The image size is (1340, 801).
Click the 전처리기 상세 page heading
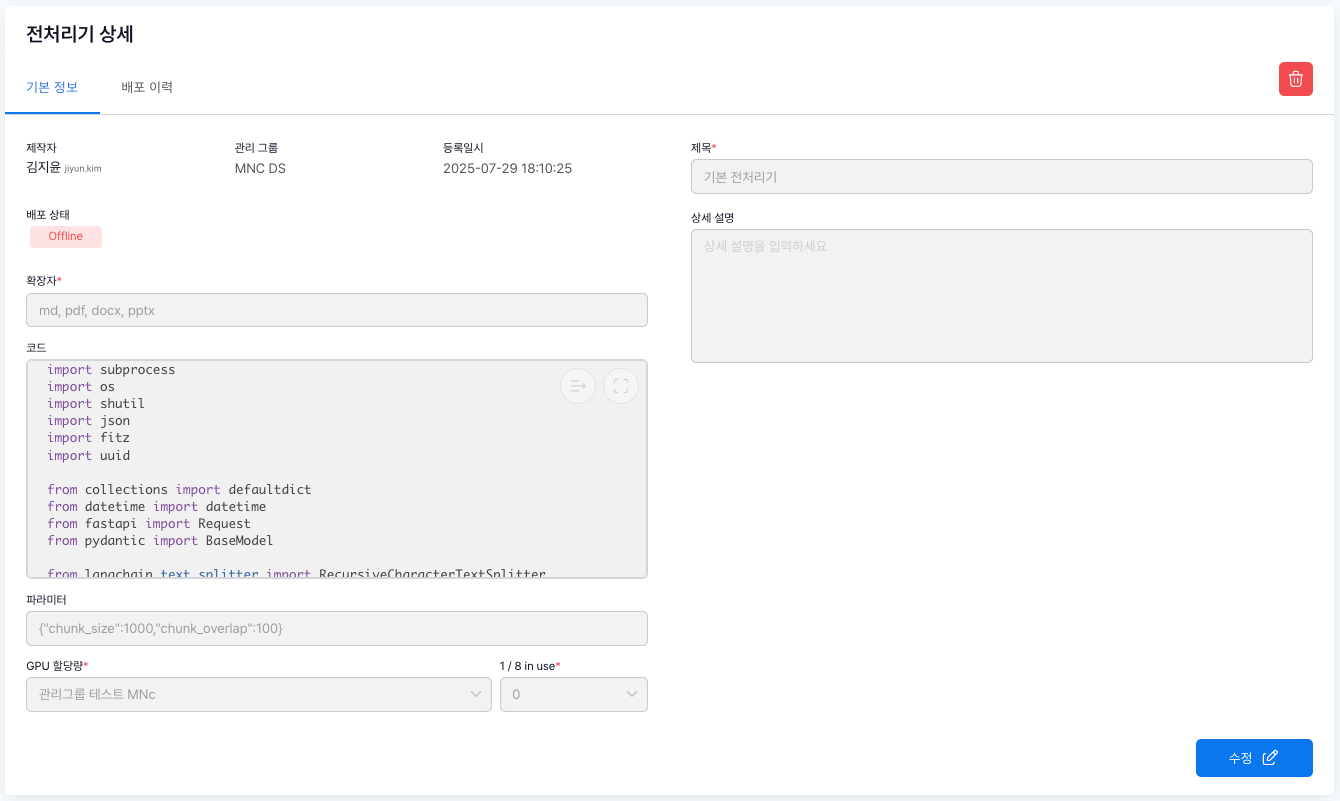click(80, 34)
